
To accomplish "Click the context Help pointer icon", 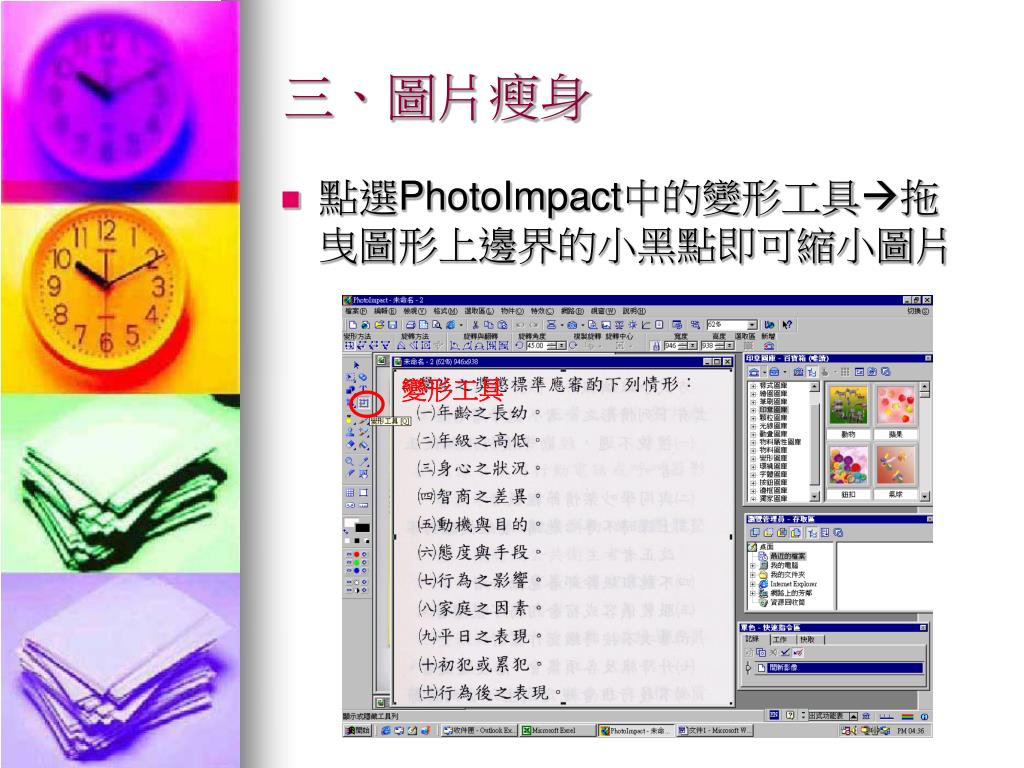I will tap(787, 325).
